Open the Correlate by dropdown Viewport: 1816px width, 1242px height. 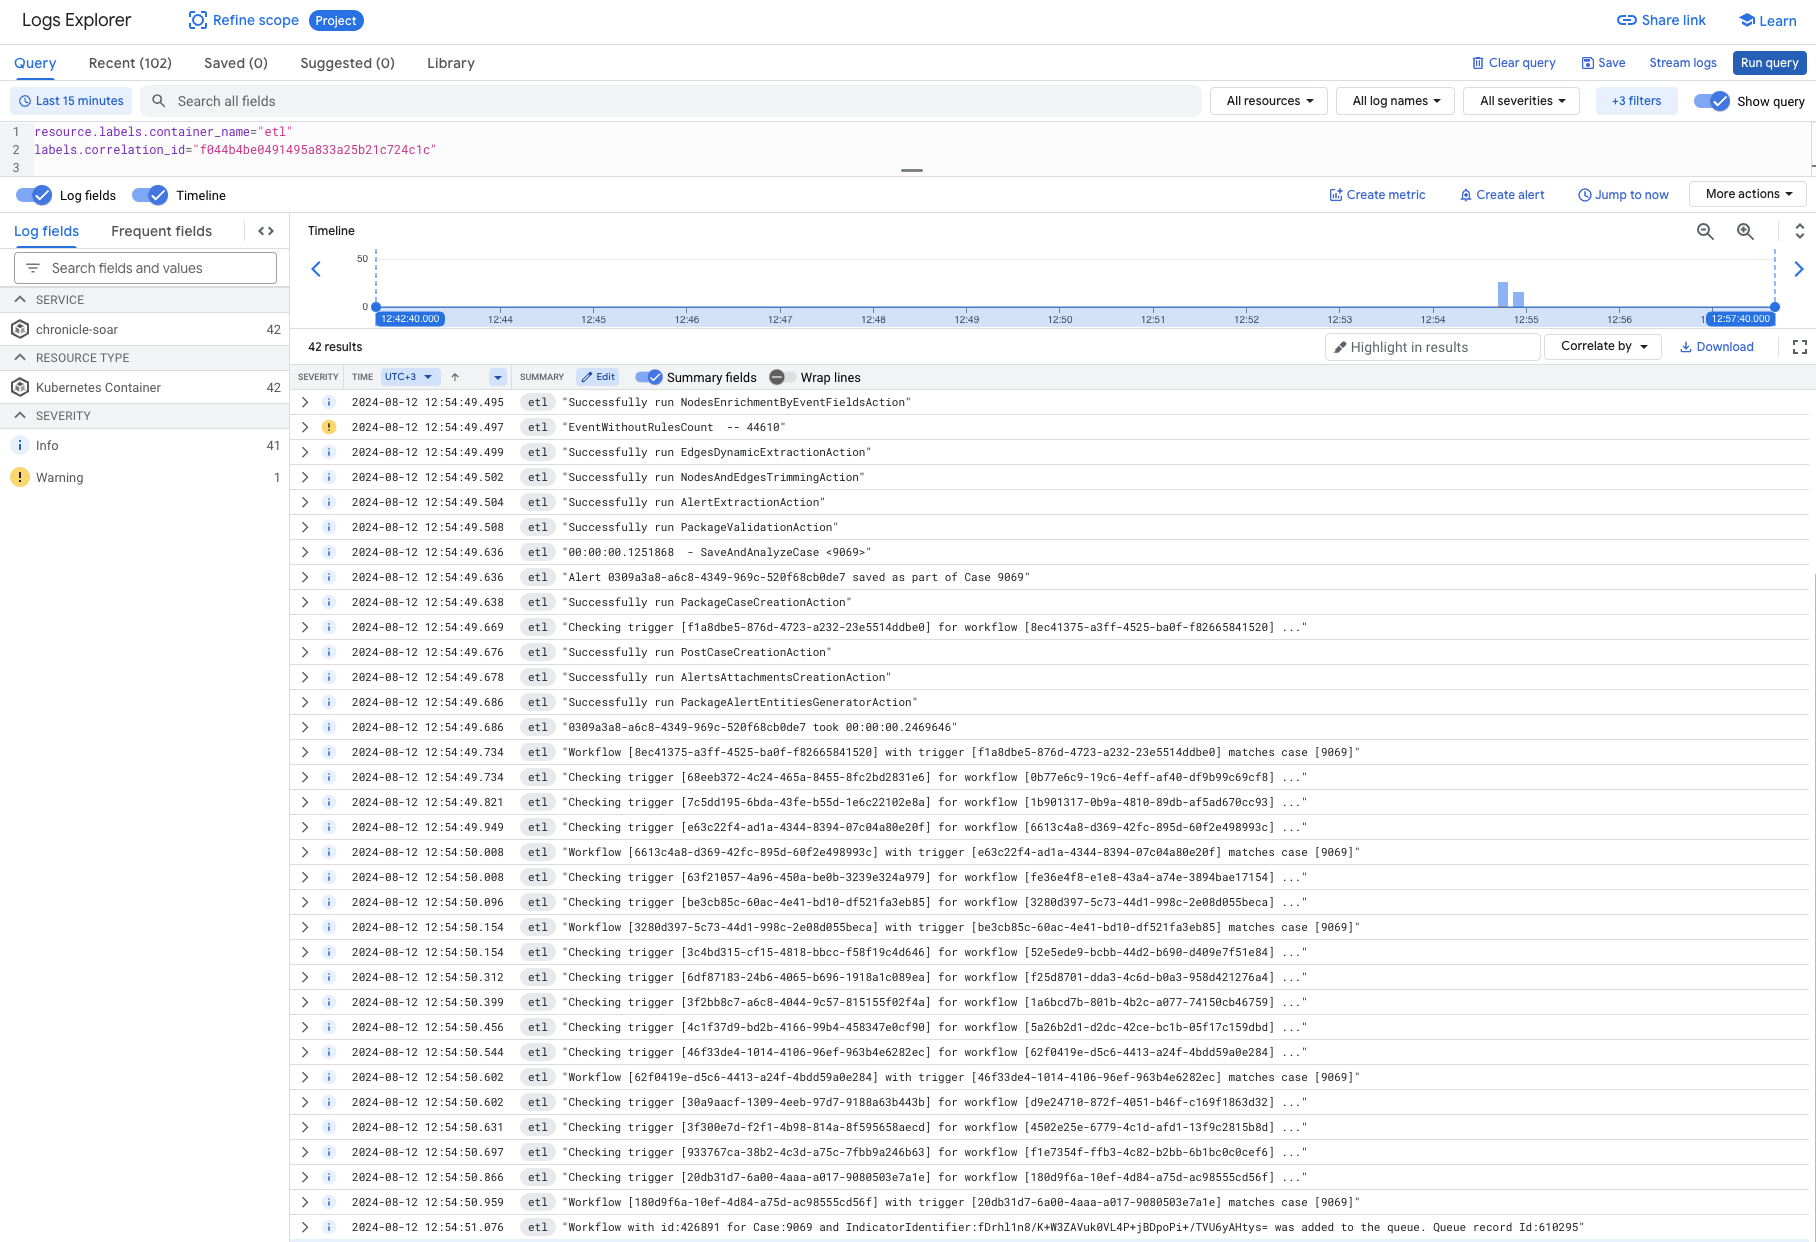click(1602, 346)
